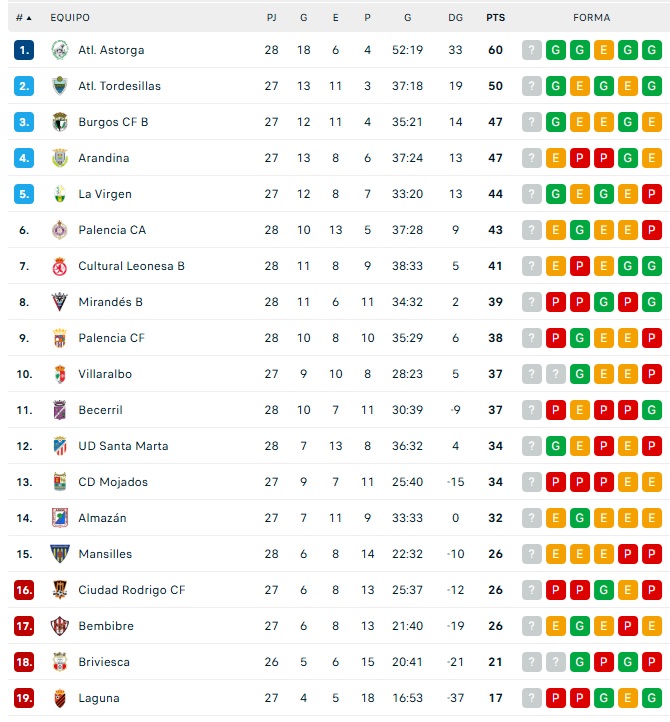Click the Cultural Leonesa B crest icon
This screenshot has width=670, height=722.
59,266
